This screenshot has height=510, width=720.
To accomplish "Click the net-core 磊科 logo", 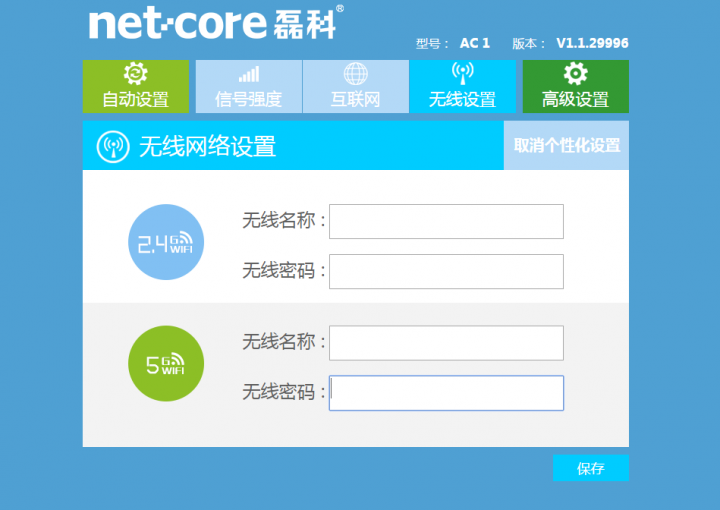I will click(216, 23).
